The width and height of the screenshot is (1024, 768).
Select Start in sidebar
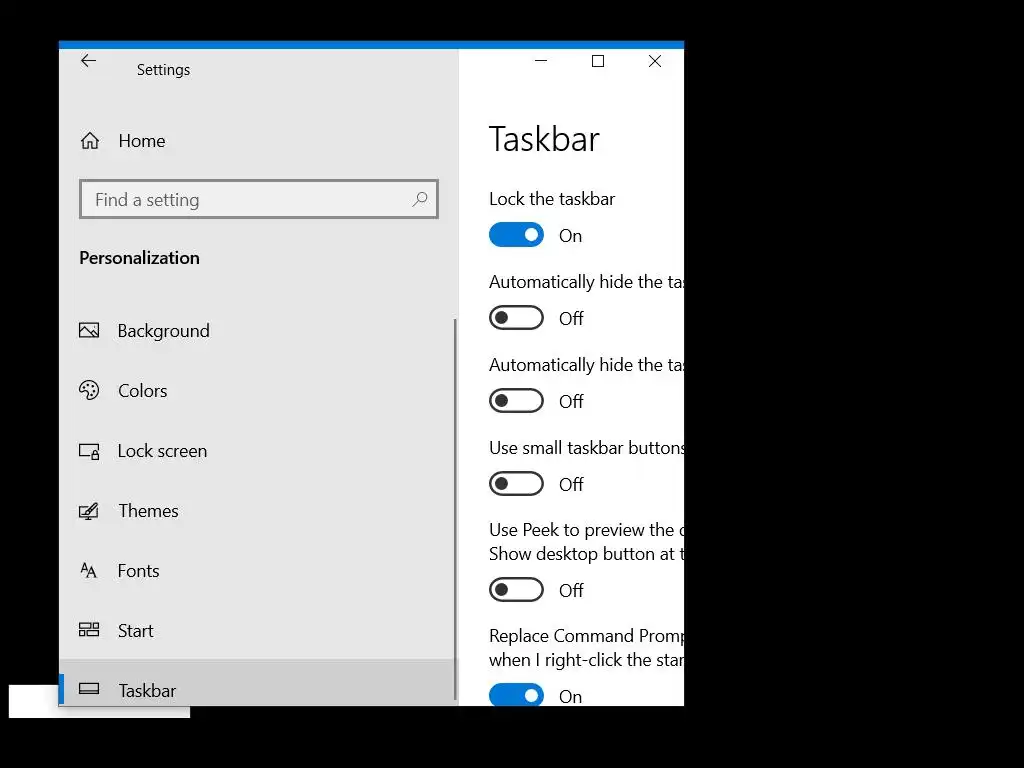pyautogui.click(x=258, y=630)
